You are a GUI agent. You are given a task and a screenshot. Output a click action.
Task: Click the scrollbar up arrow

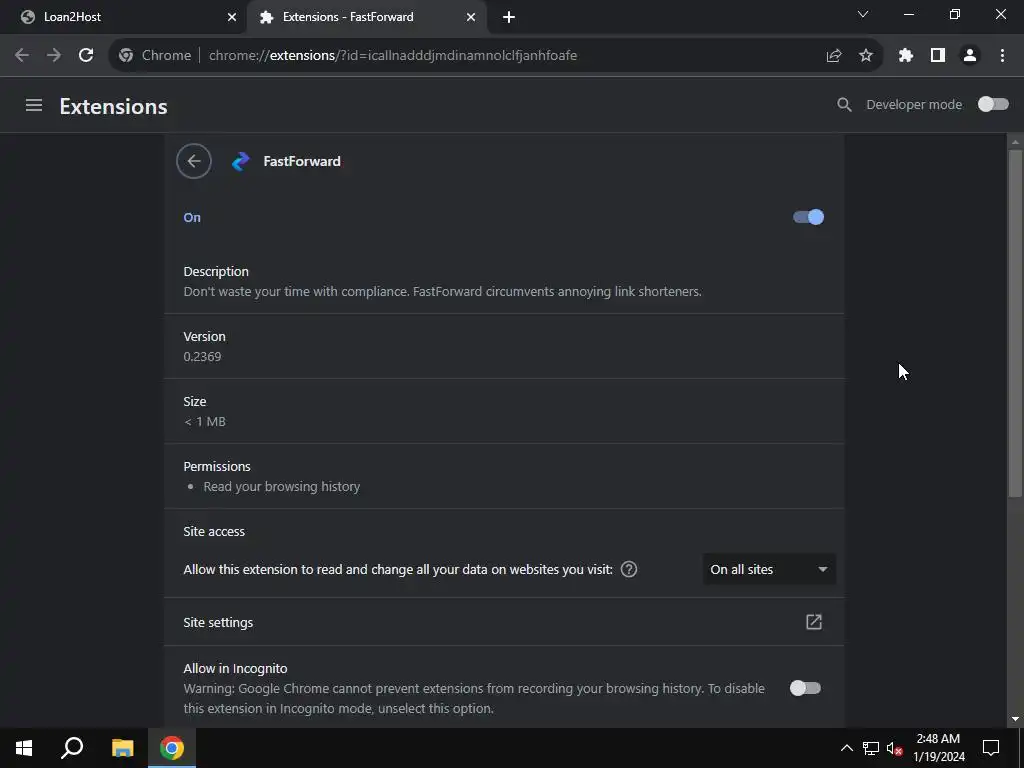(1015, 142)
